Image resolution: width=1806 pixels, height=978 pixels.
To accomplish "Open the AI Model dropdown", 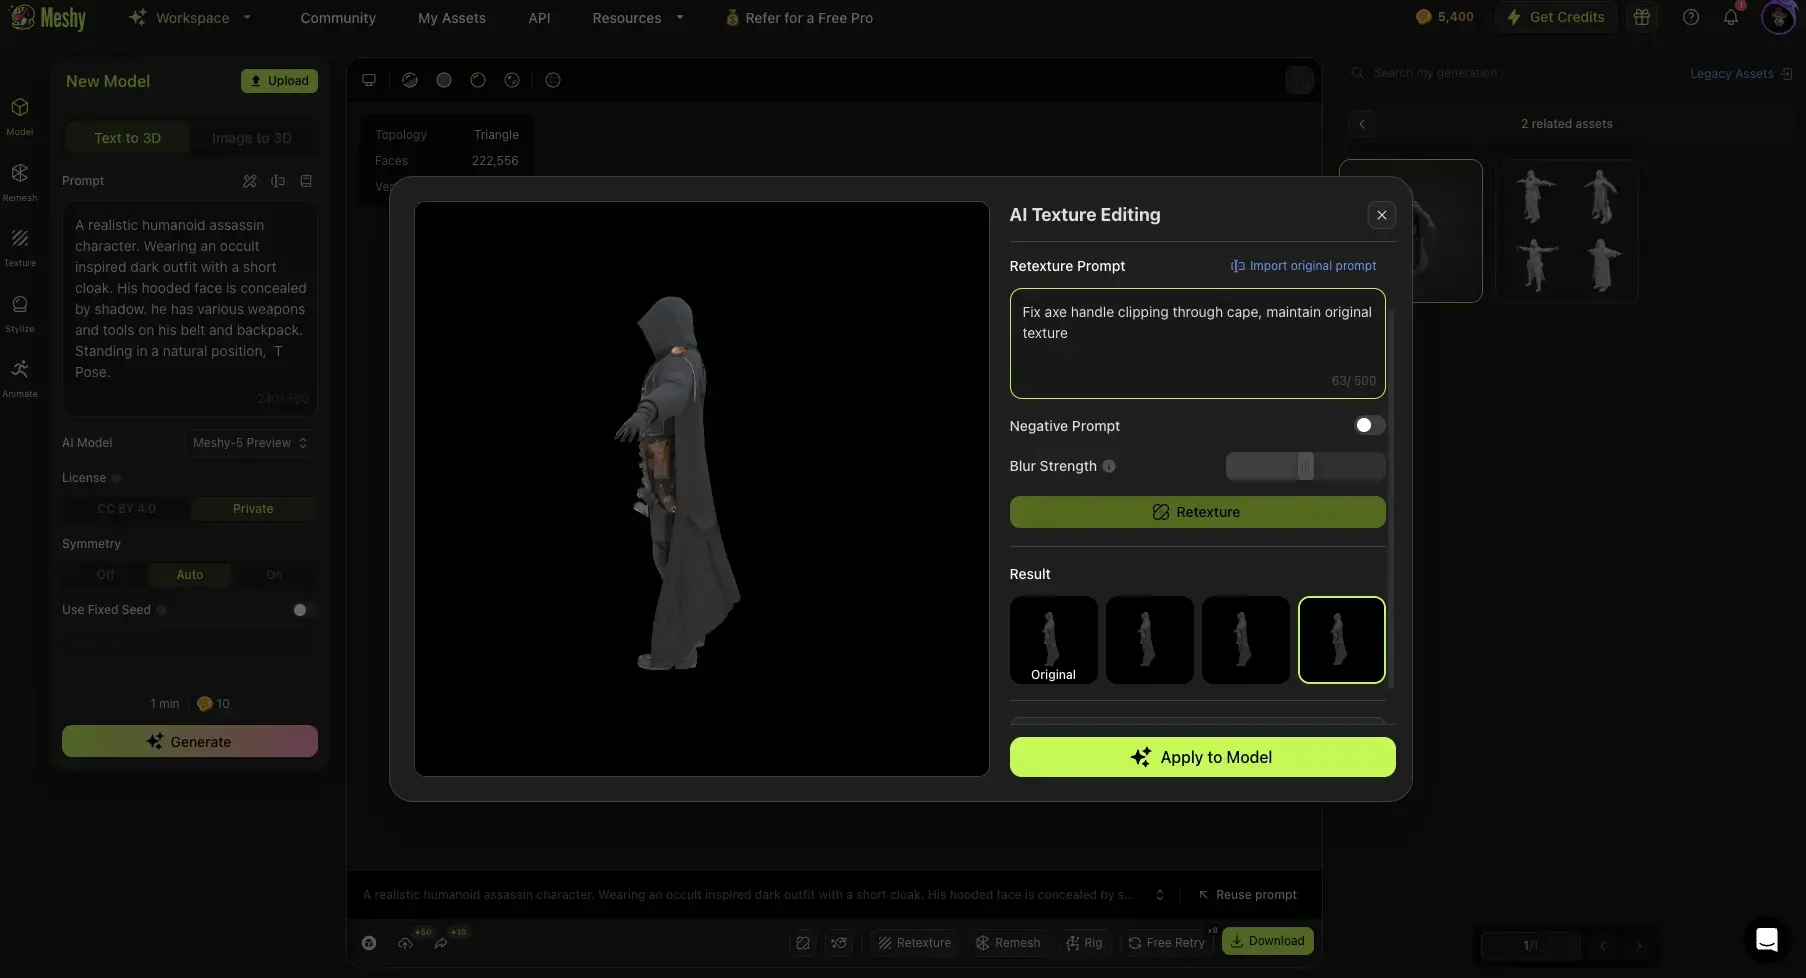I will pyautogui.click(x=249, y=443).
